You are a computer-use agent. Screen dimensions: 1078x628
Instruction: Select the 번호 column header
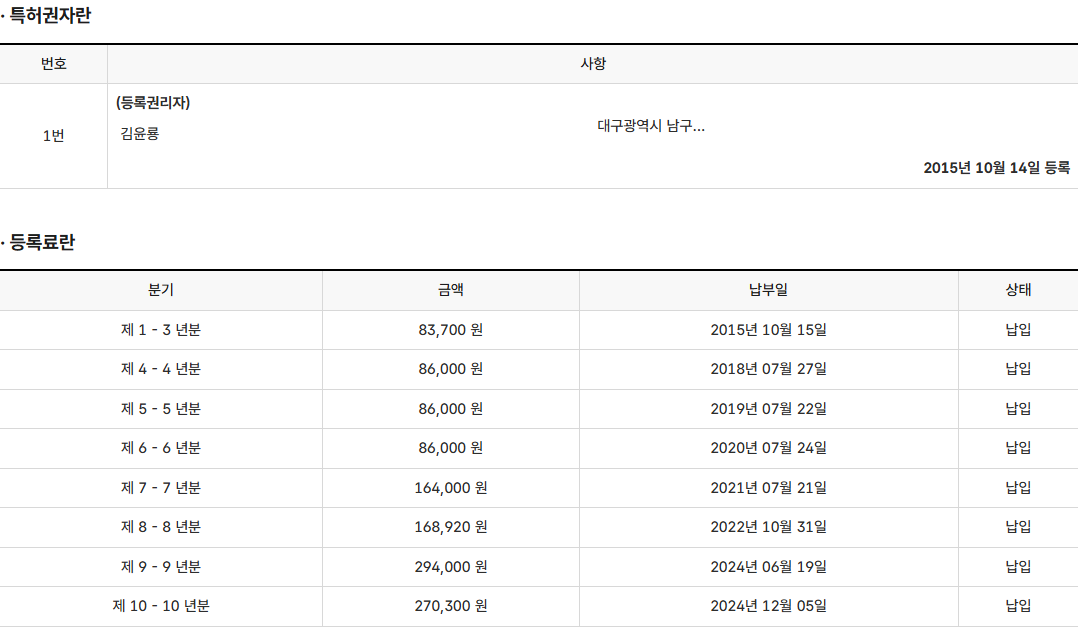[53, 64]
